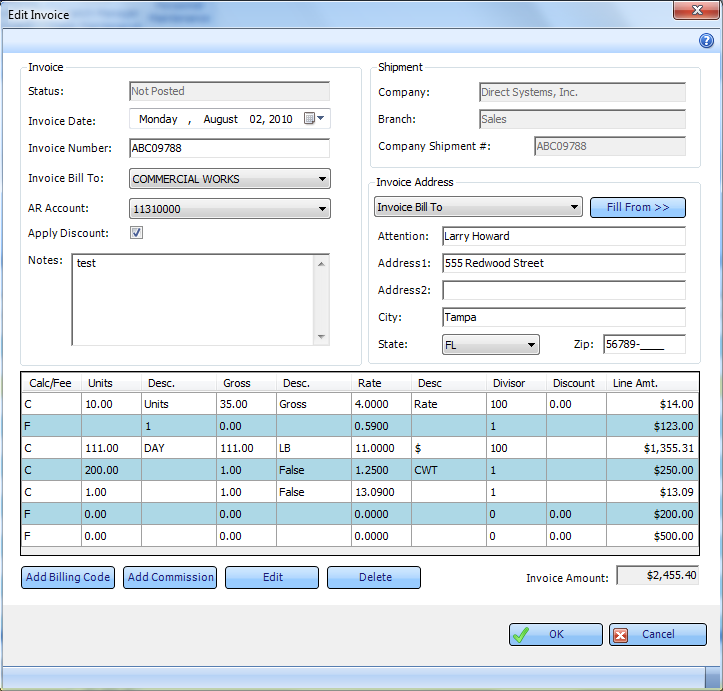
Task: Click the Fill From >> button
Action: tap(637, 207)
